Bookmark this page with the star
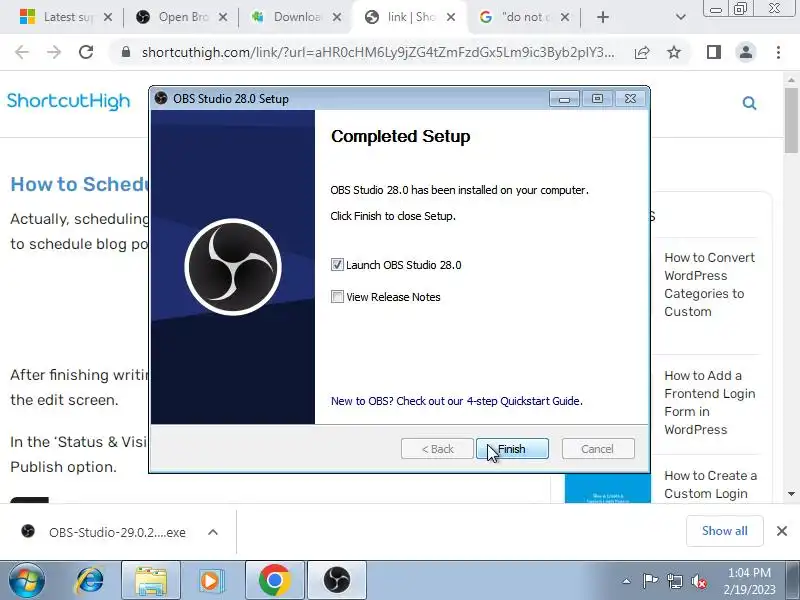Image resolution: width=800 pixels, height=600 pixels. pos(674,52)
